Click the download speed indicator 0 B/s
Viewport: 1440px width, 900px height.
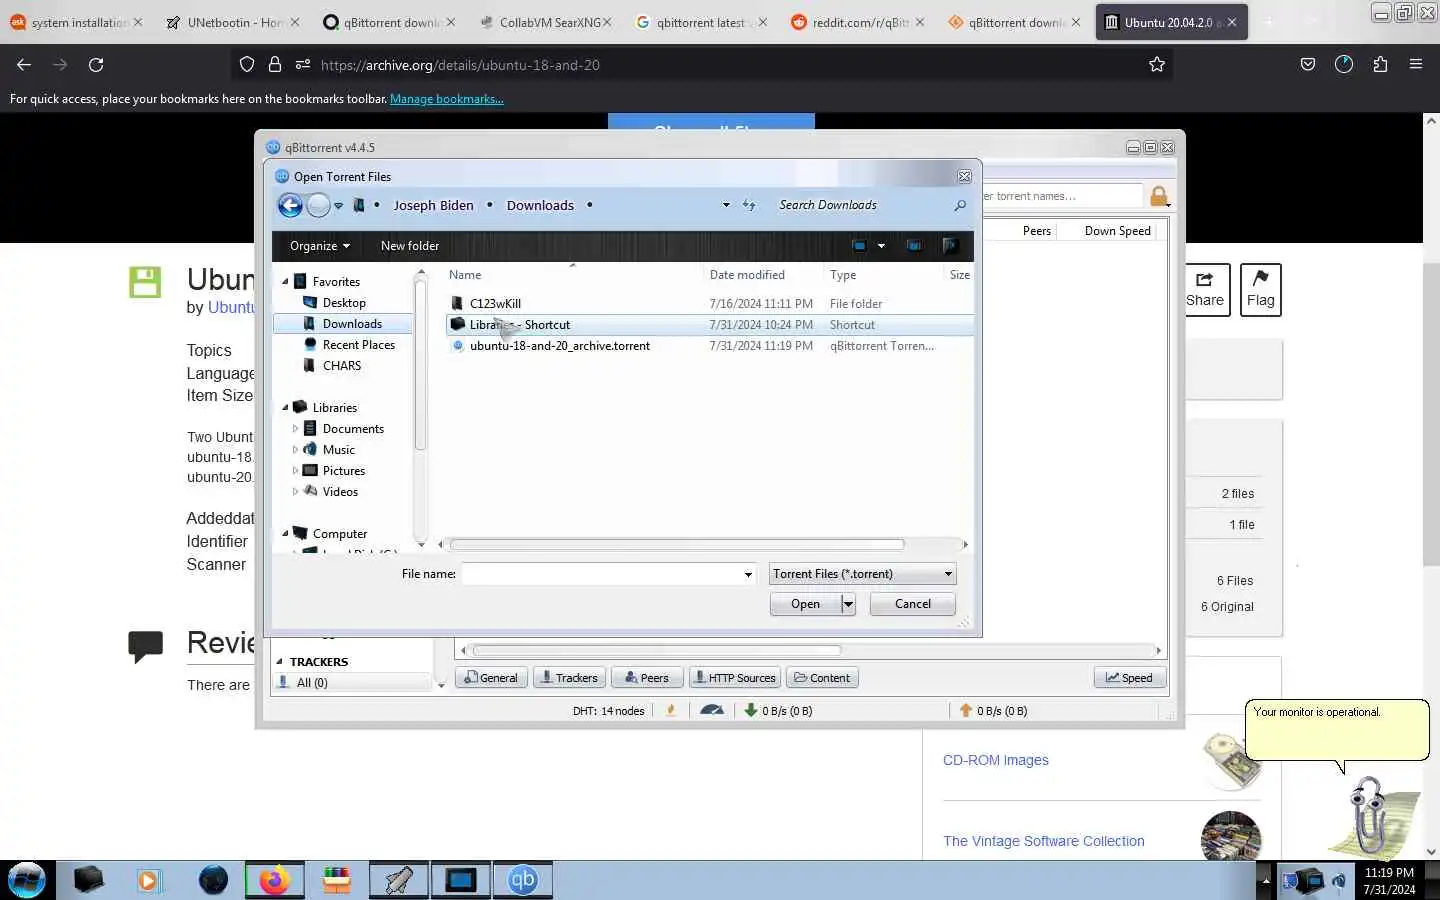(778, 711)
